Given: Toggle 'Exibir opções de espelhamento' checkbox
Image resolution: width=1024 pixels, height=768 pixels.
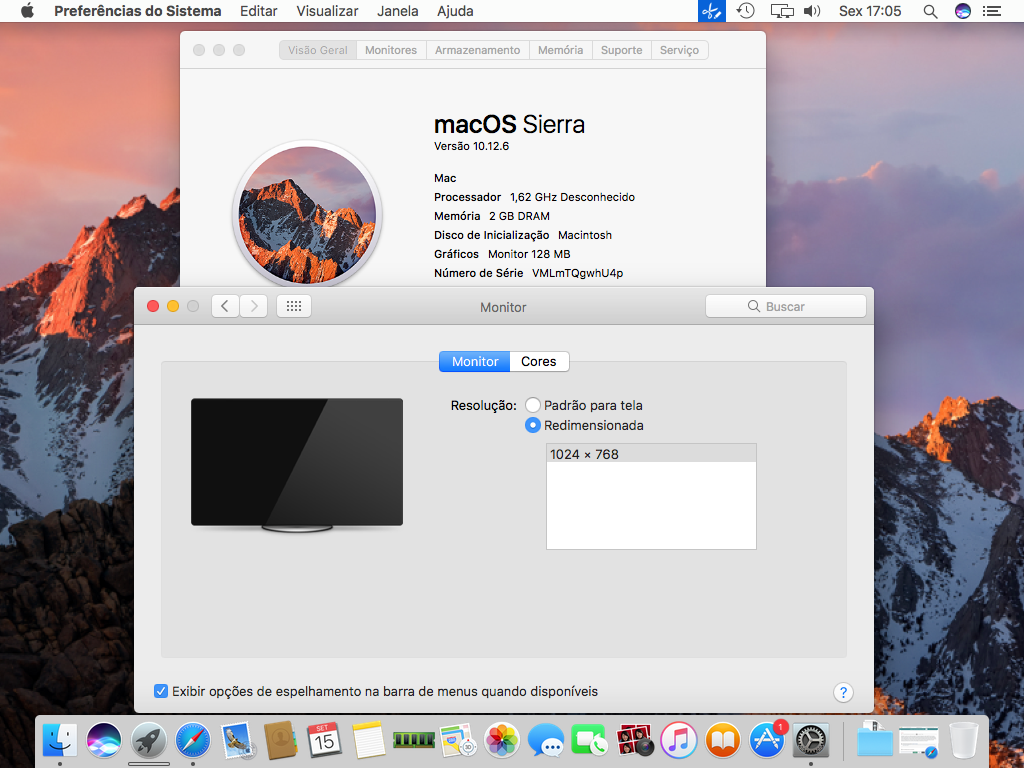Looking at the screenshot, I should tap(161, 691).
